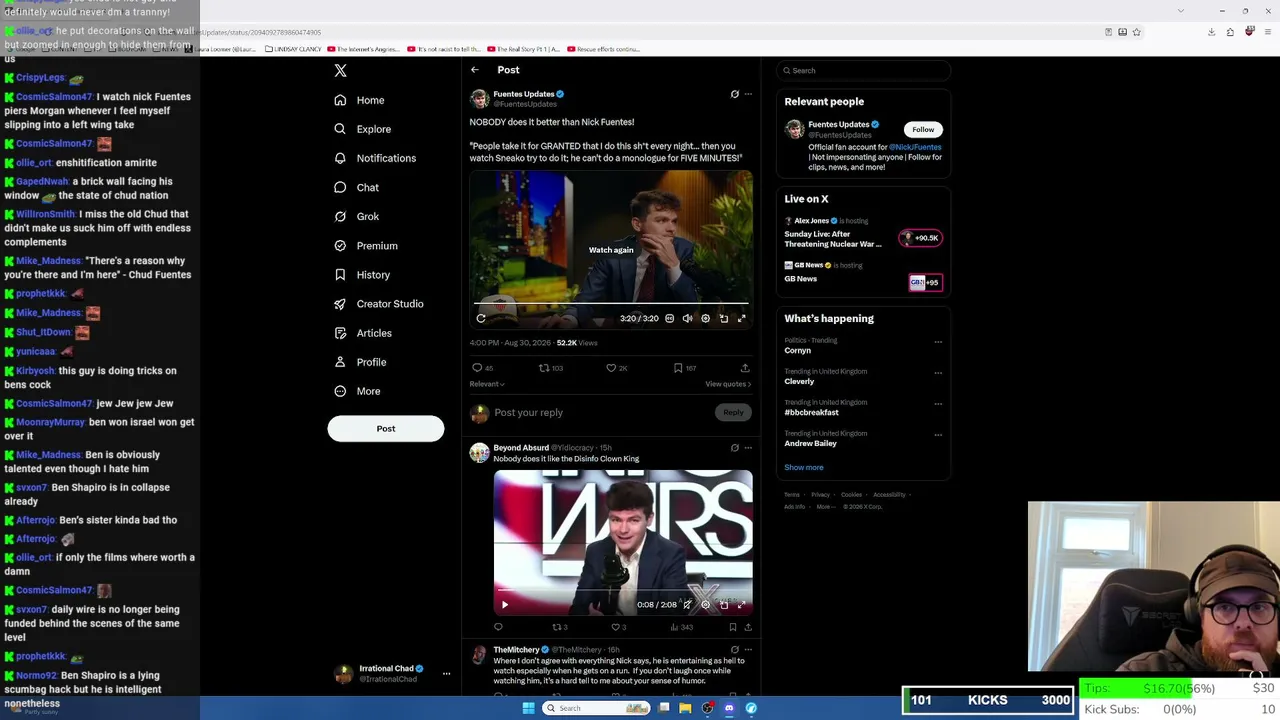
Task: Open the History icon in sidebar
Action: 340,275
